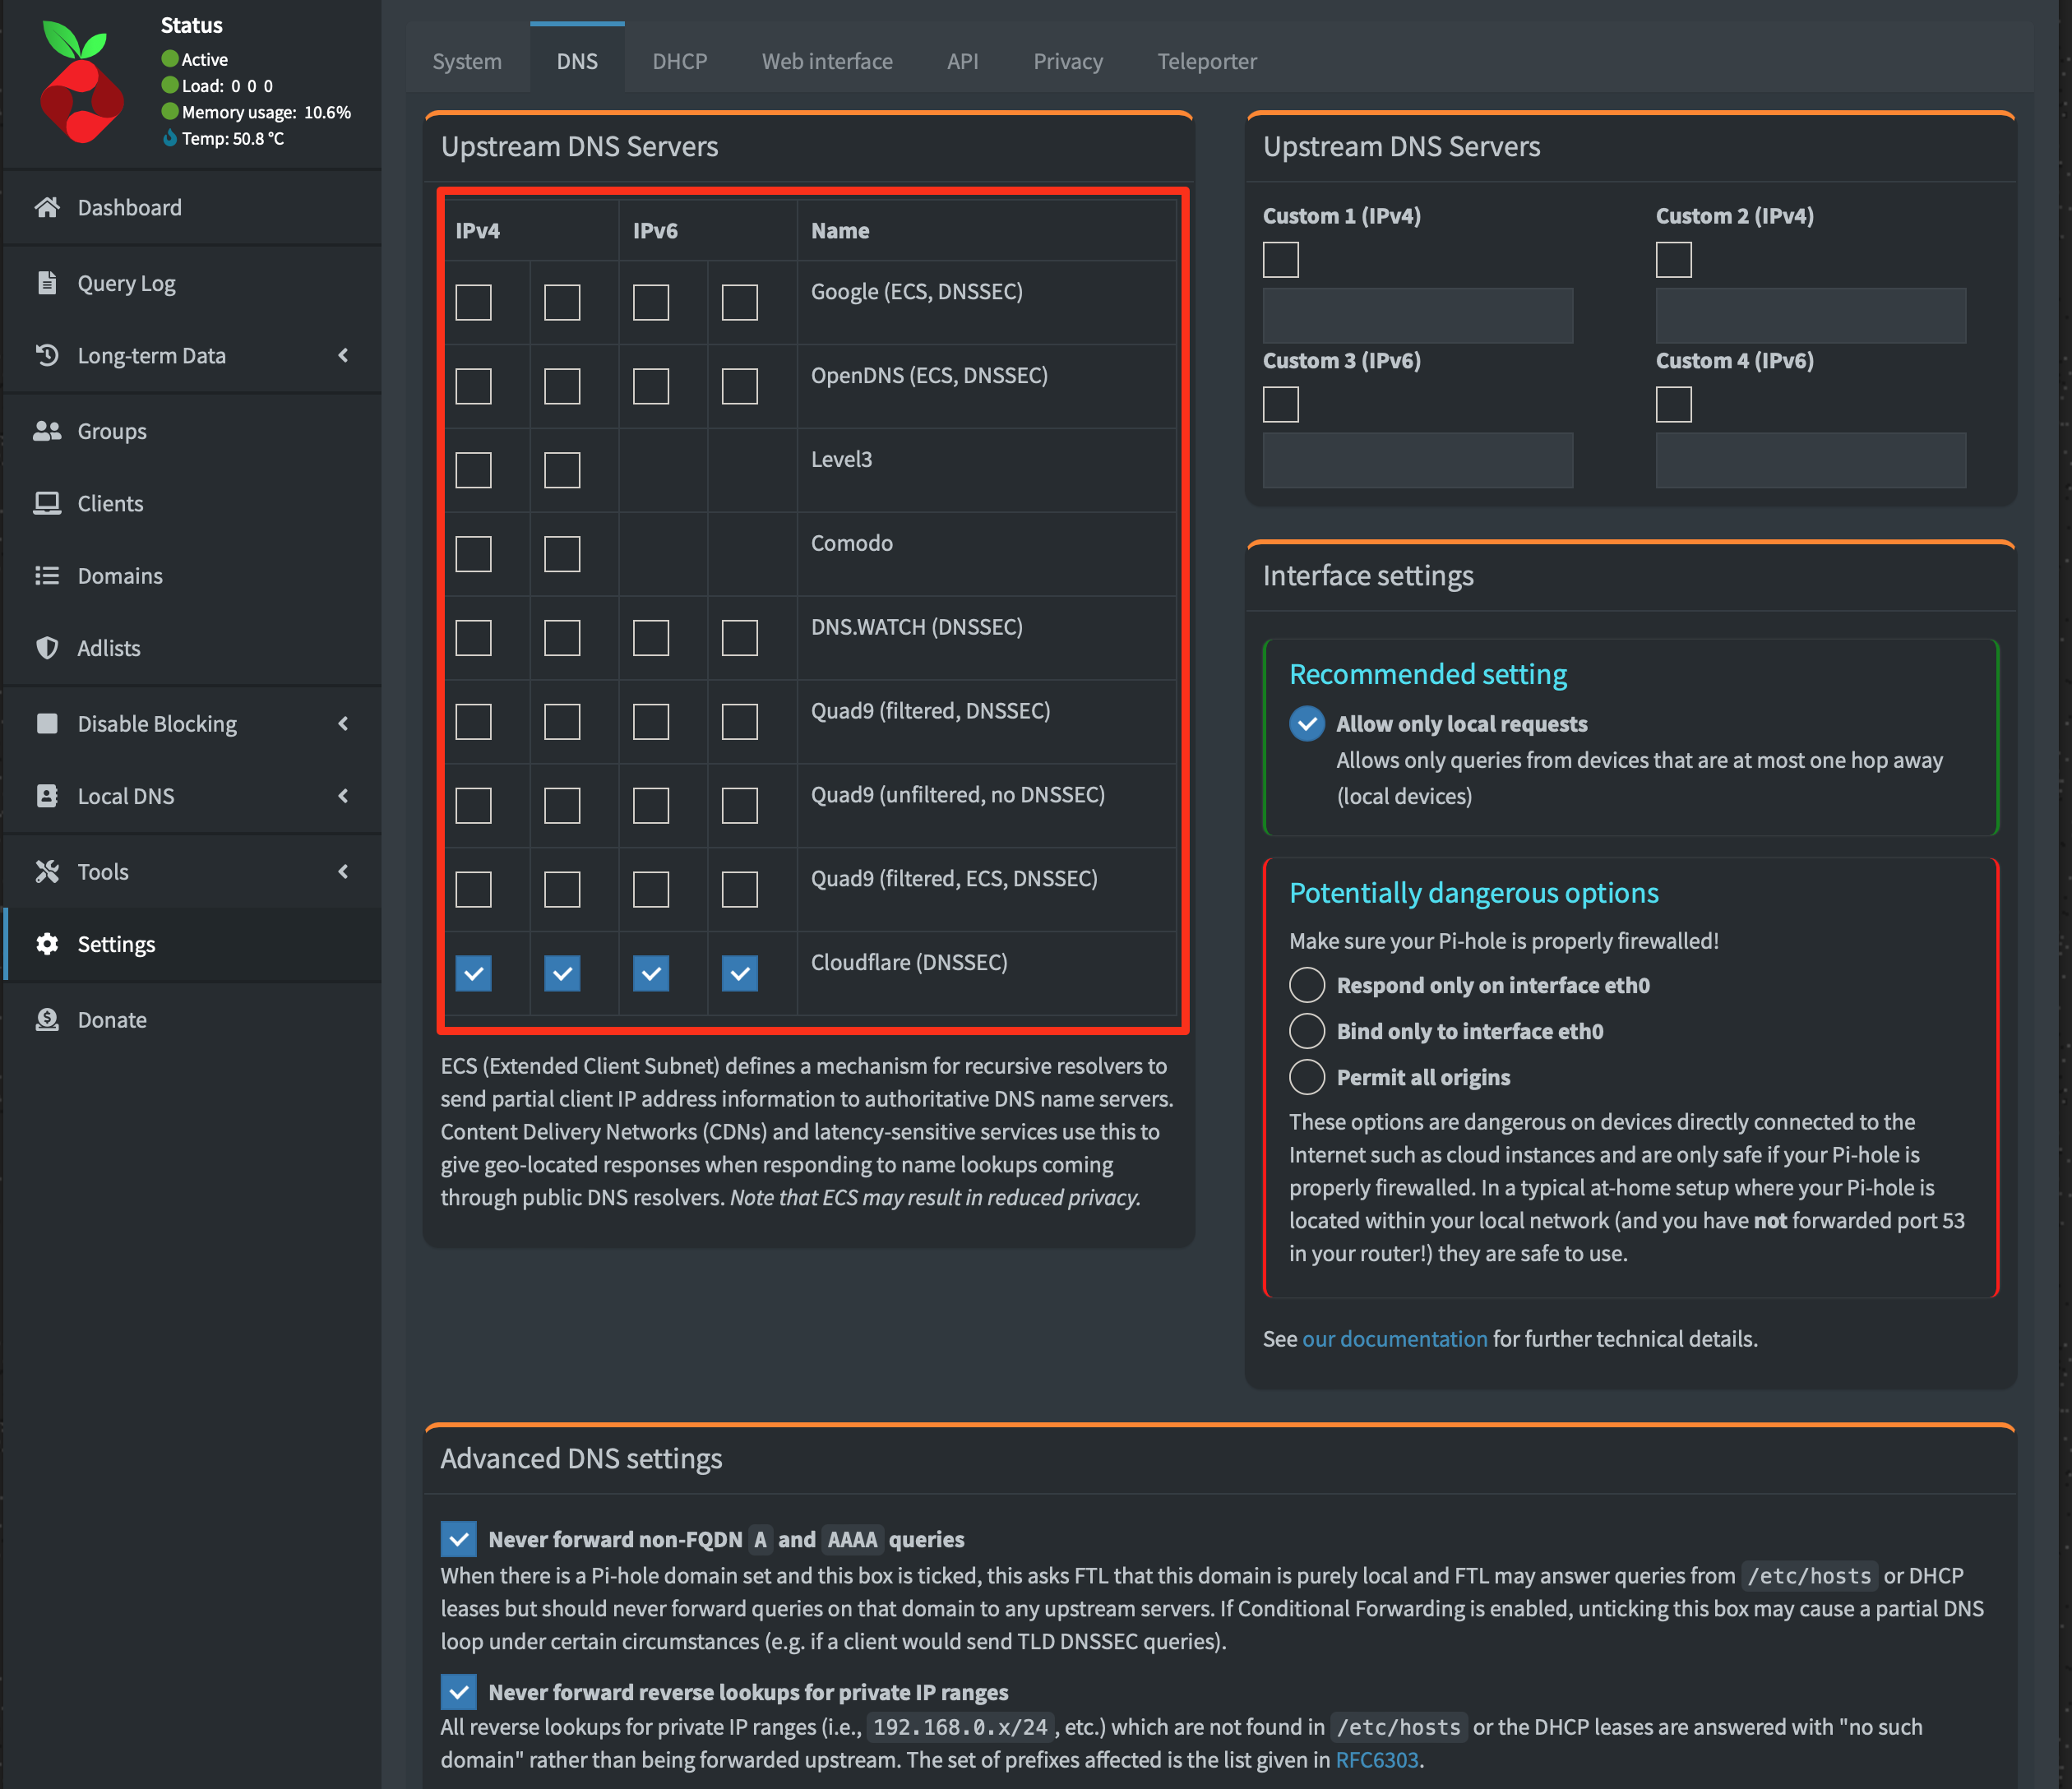Viewport: 2072px width, 1789px height.
Task: Open the Web interface tab
Action: 827,60
